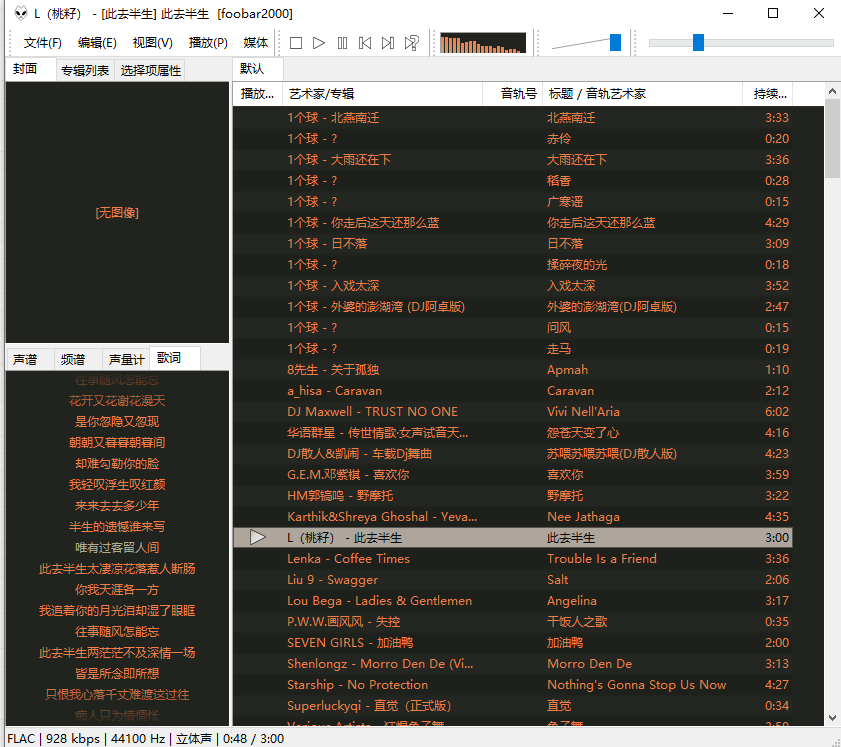Skip to the previous track
The image size is (841, 747).
pos(365,43)
